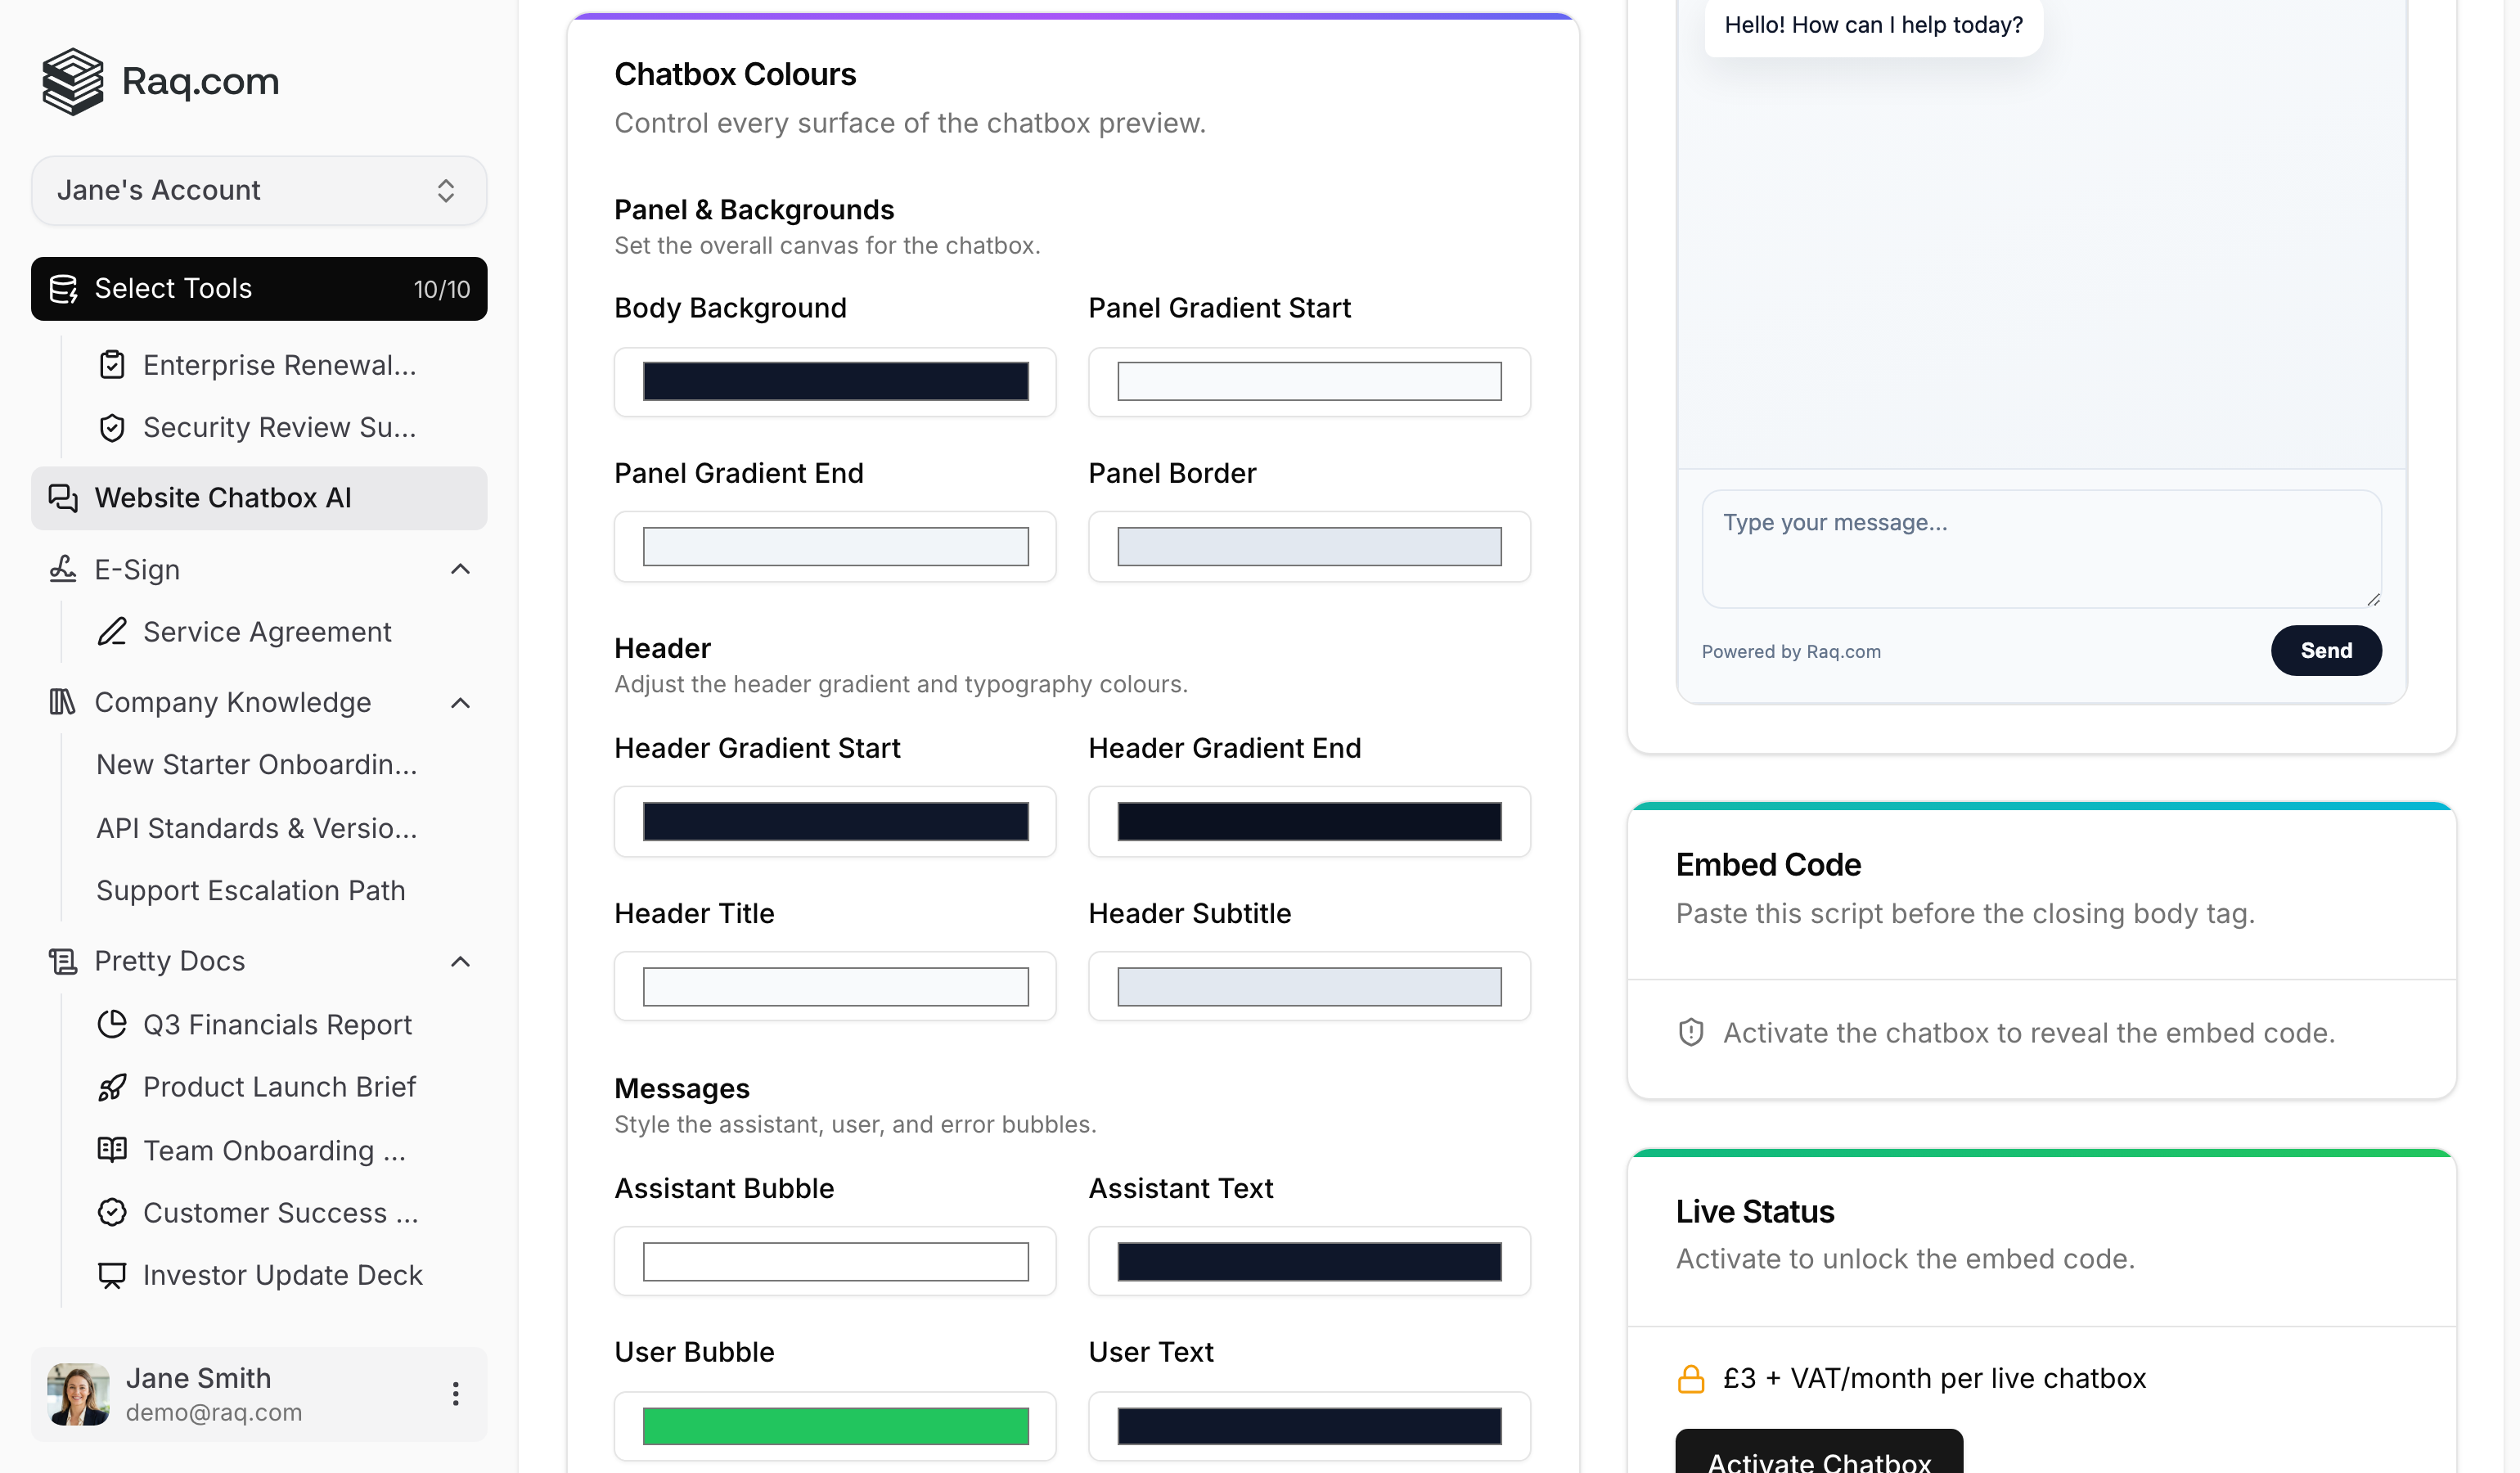Open the kebab menu next to Jane Smith

click(456, 1393)
